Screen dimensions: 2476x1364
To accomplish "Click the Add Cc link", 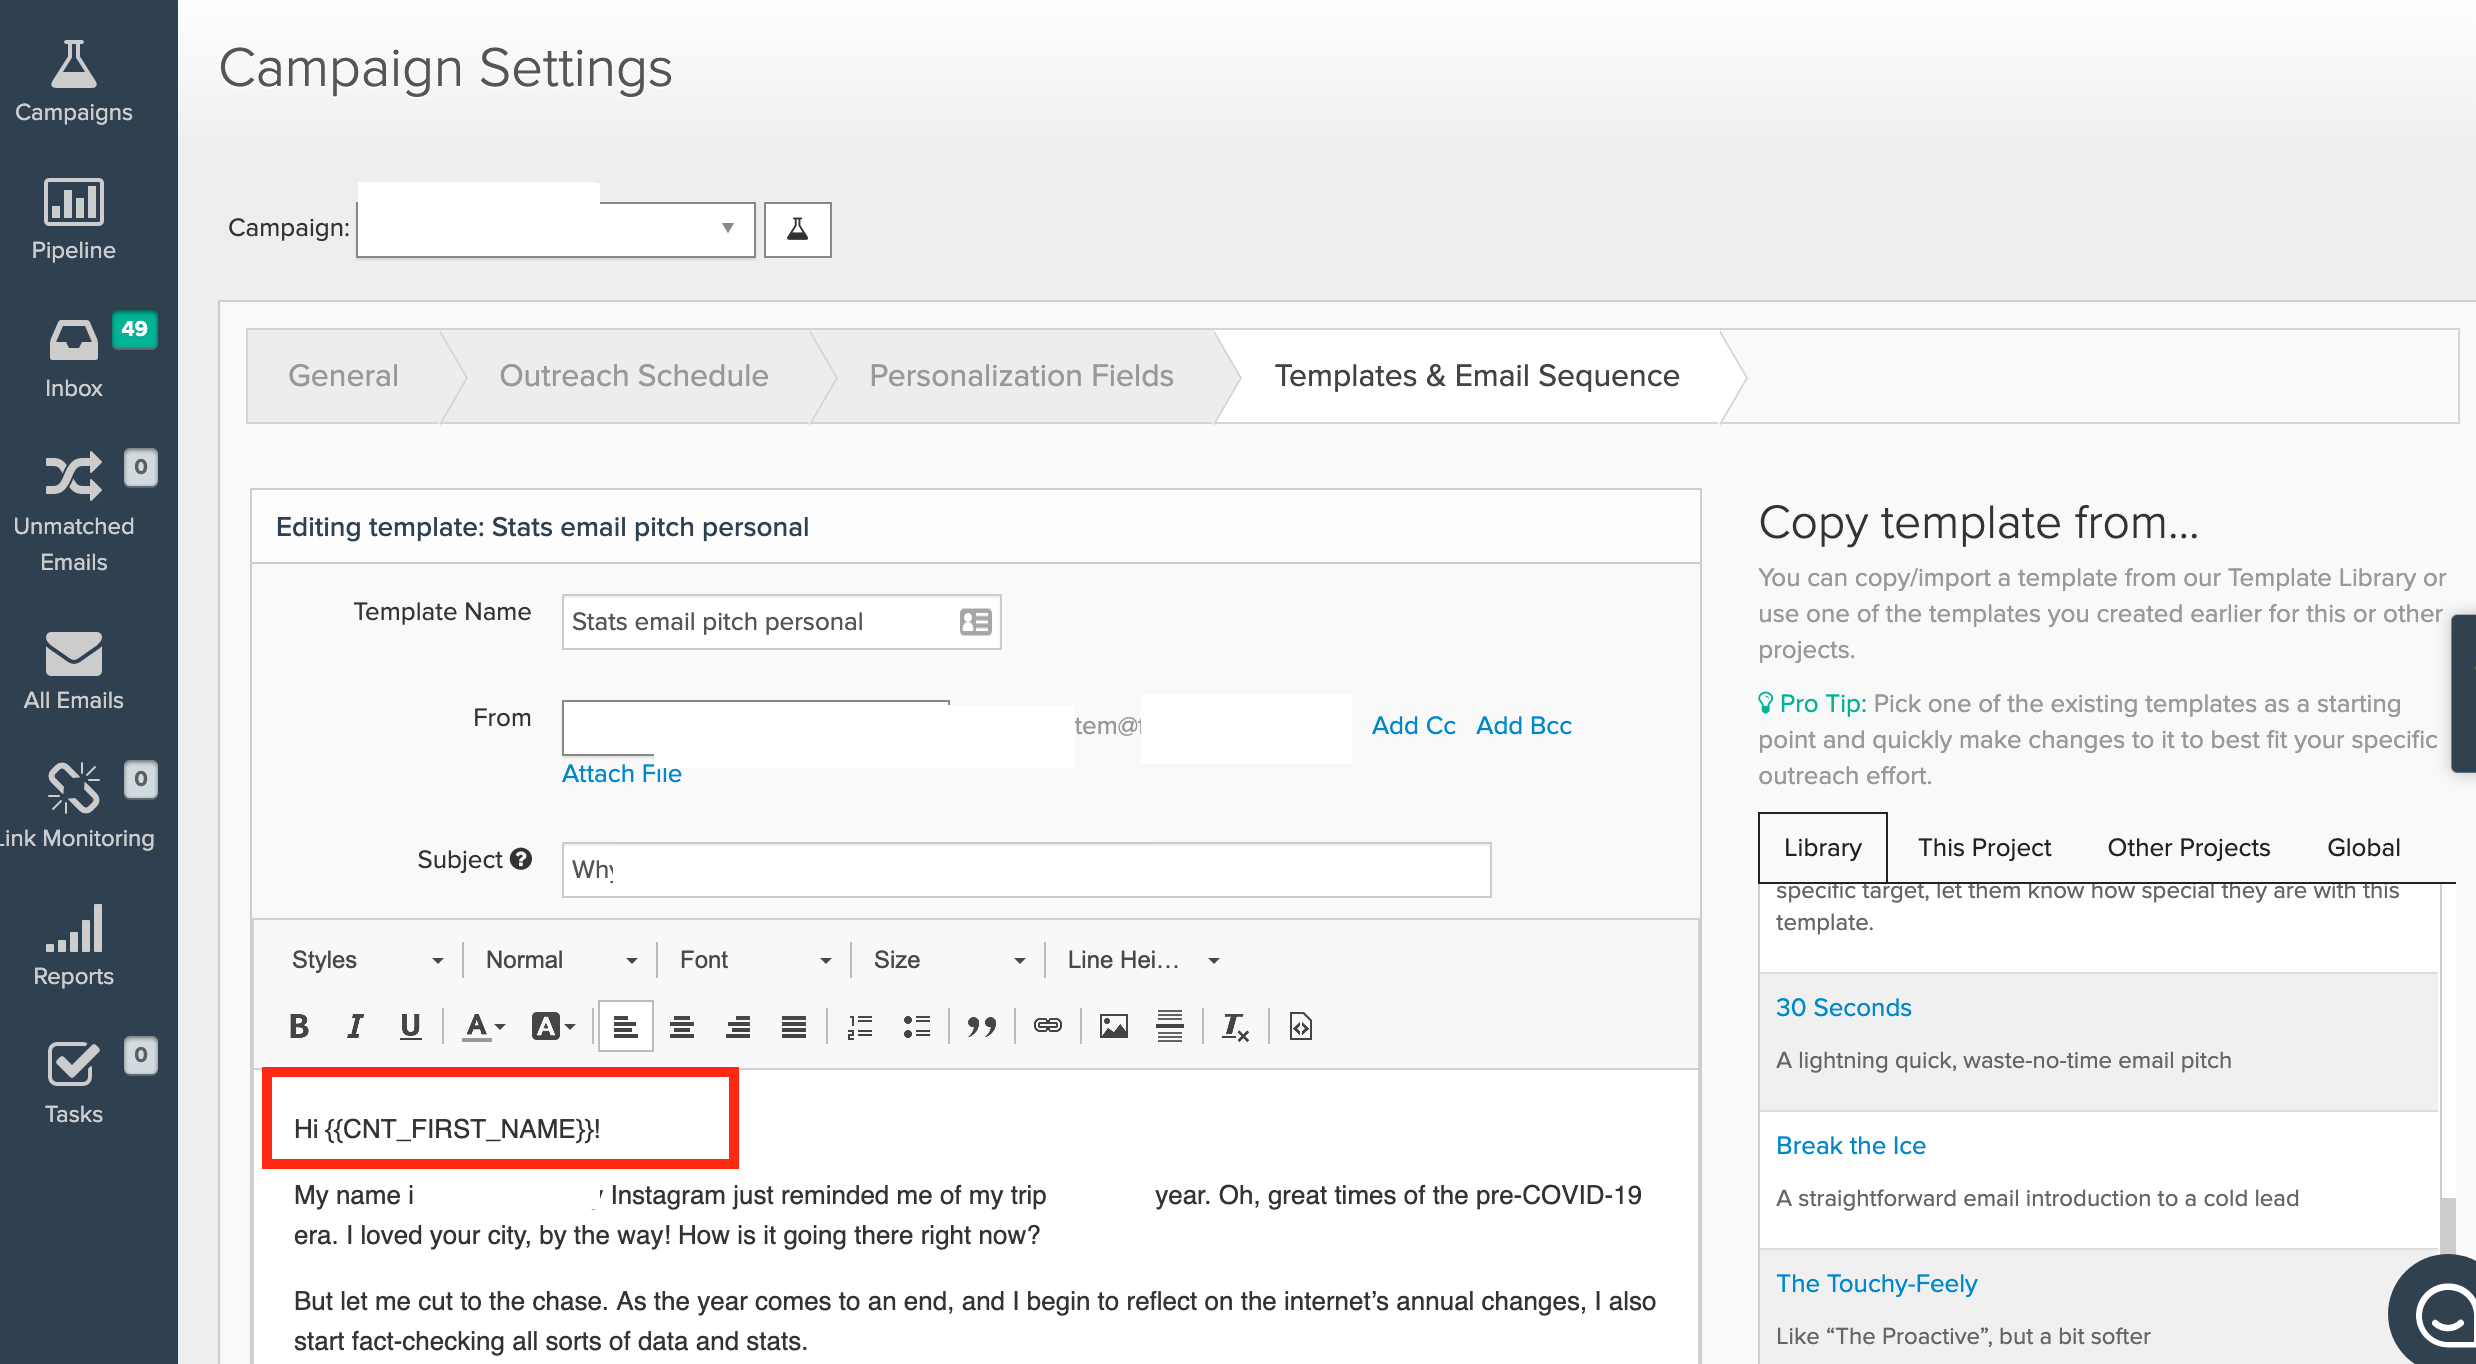I will tap(1412, 725).
